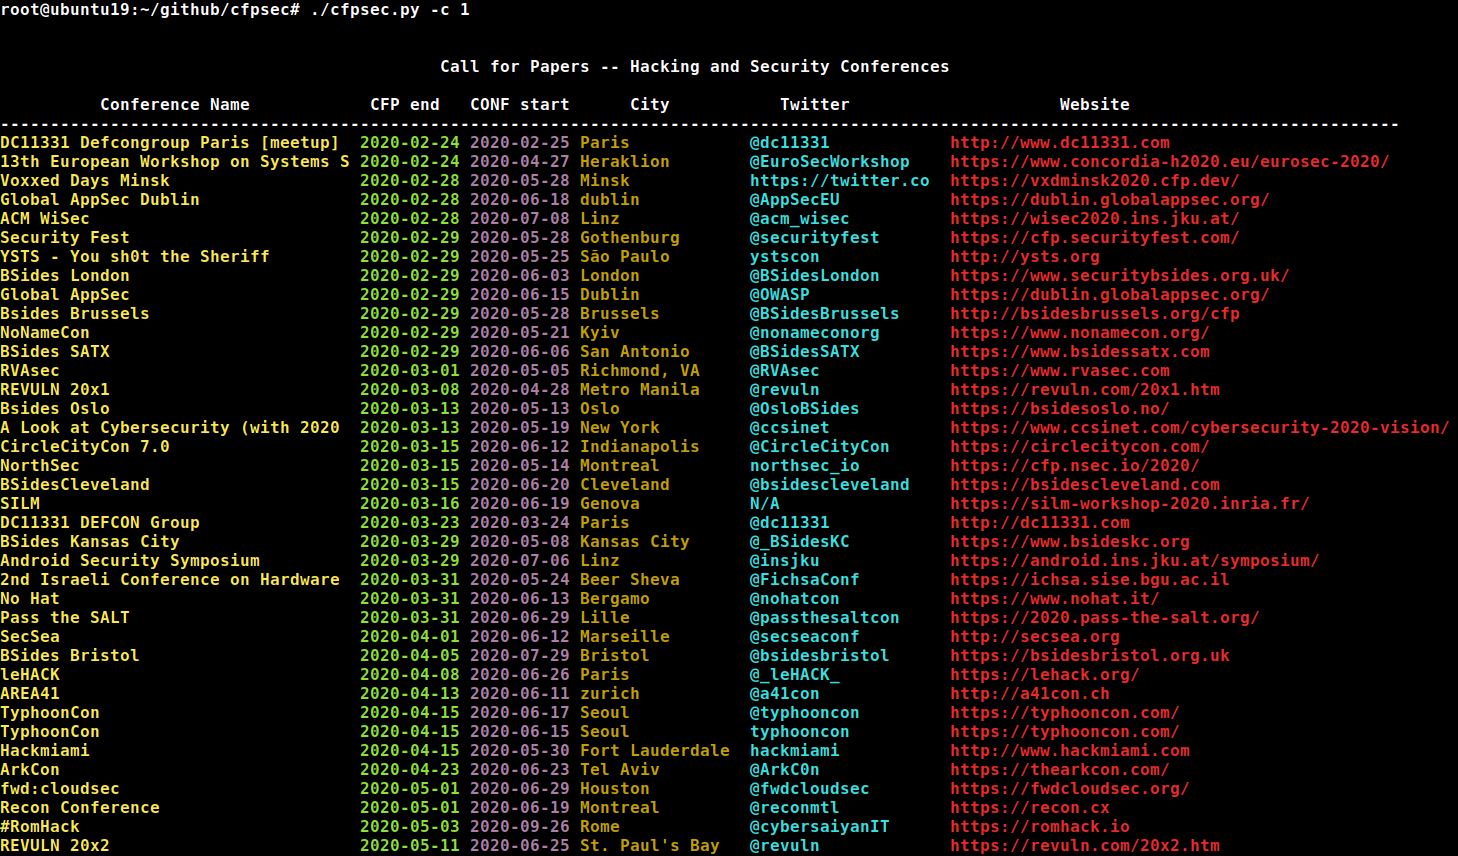
Task: Click the CONF start column header
Action: [520, 104]
